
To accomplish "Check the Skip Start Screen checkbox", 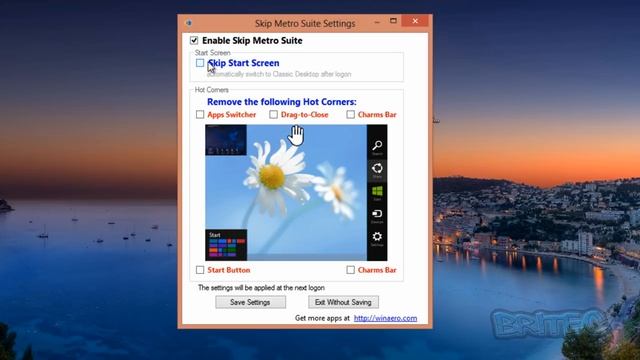I will [200, 63].
